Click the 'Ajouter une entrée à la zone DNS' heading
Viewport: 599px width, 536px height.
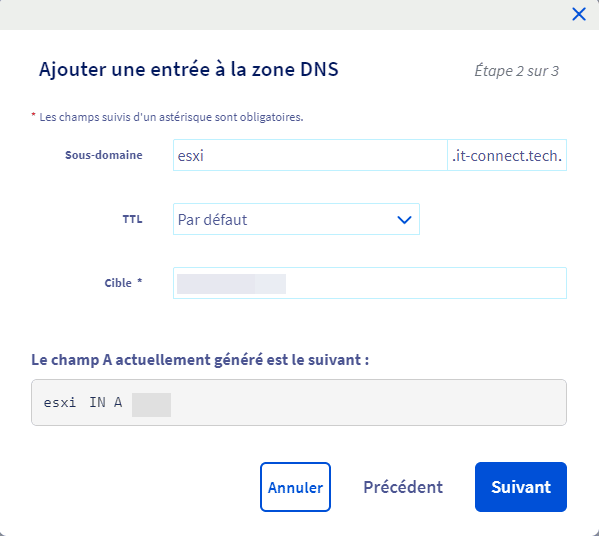point(189,70)
